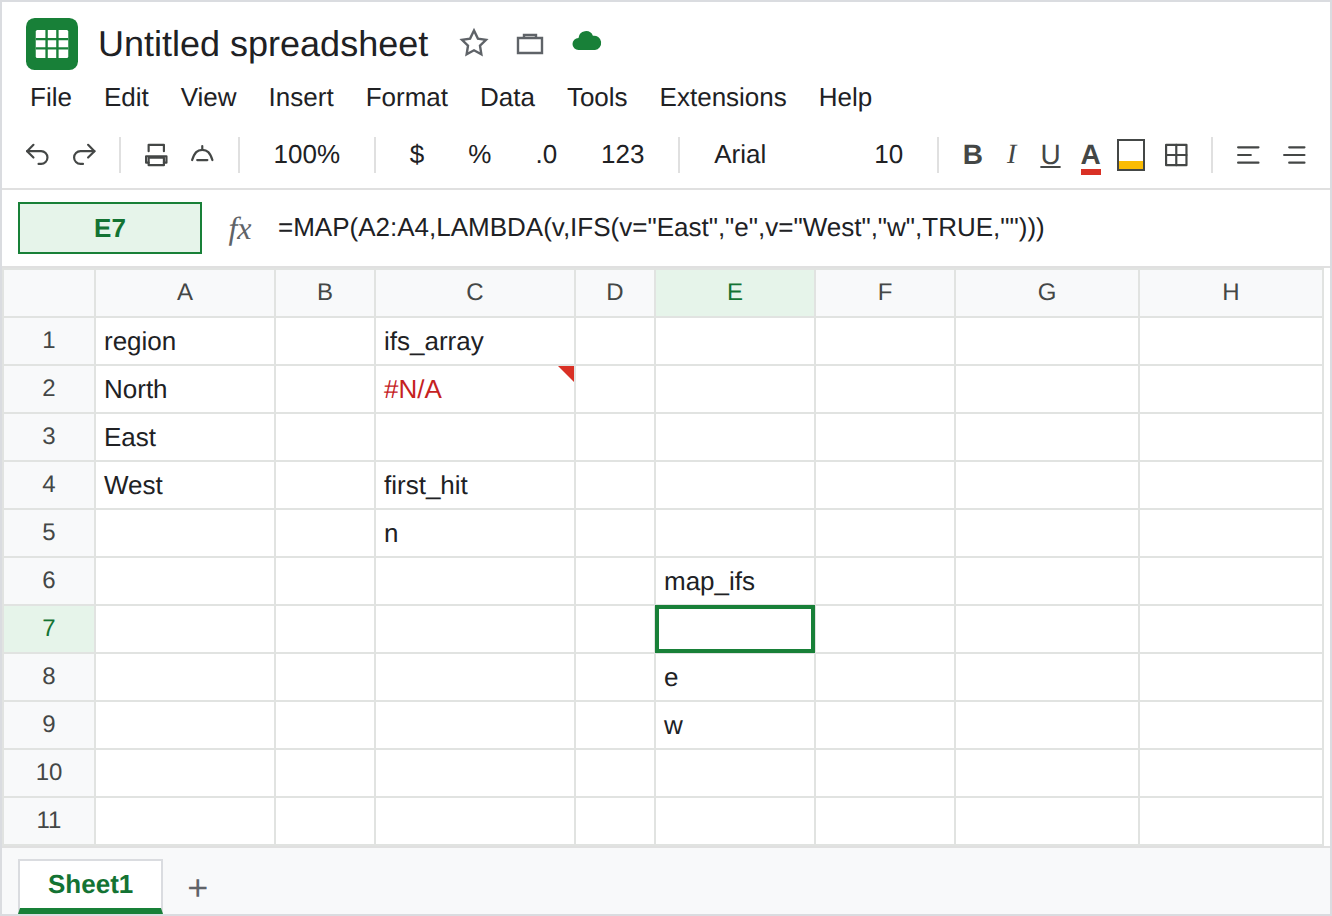Viewport: 1332px width, 916px height.
Task: Open the move to folder icon
Action: coord(530,43)
